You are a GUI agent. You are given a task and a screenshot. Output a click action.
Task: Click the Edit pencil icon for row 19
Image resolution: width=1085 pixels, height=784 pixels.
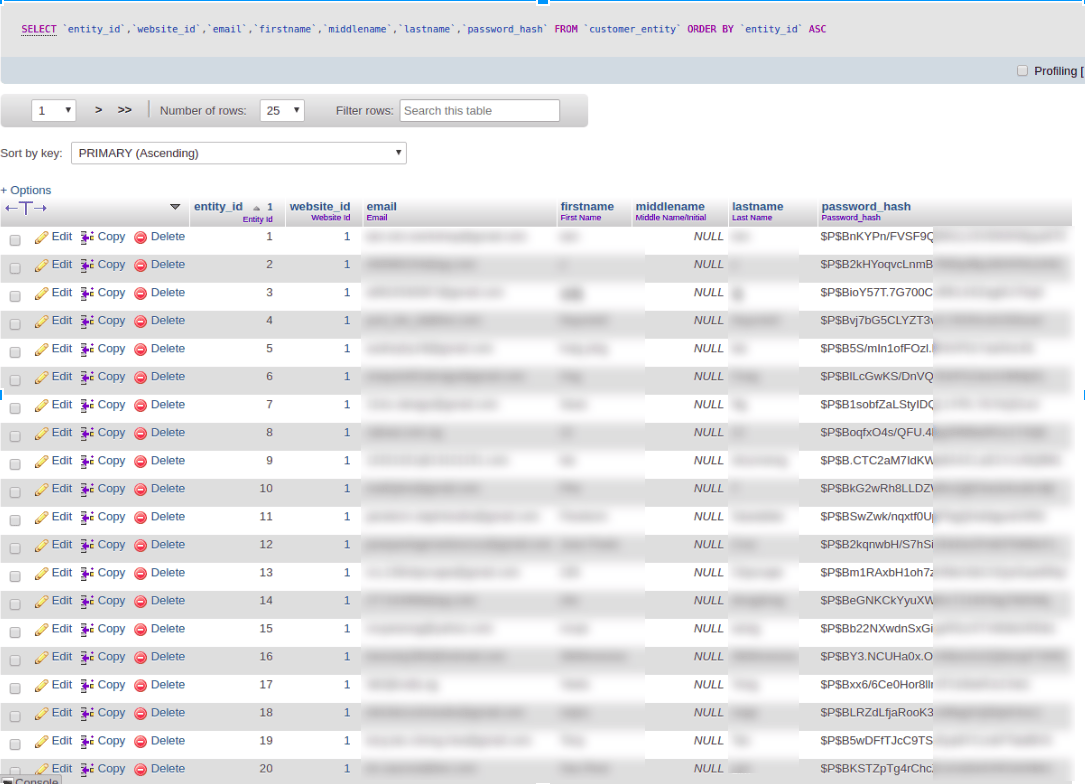coord(42,742)
